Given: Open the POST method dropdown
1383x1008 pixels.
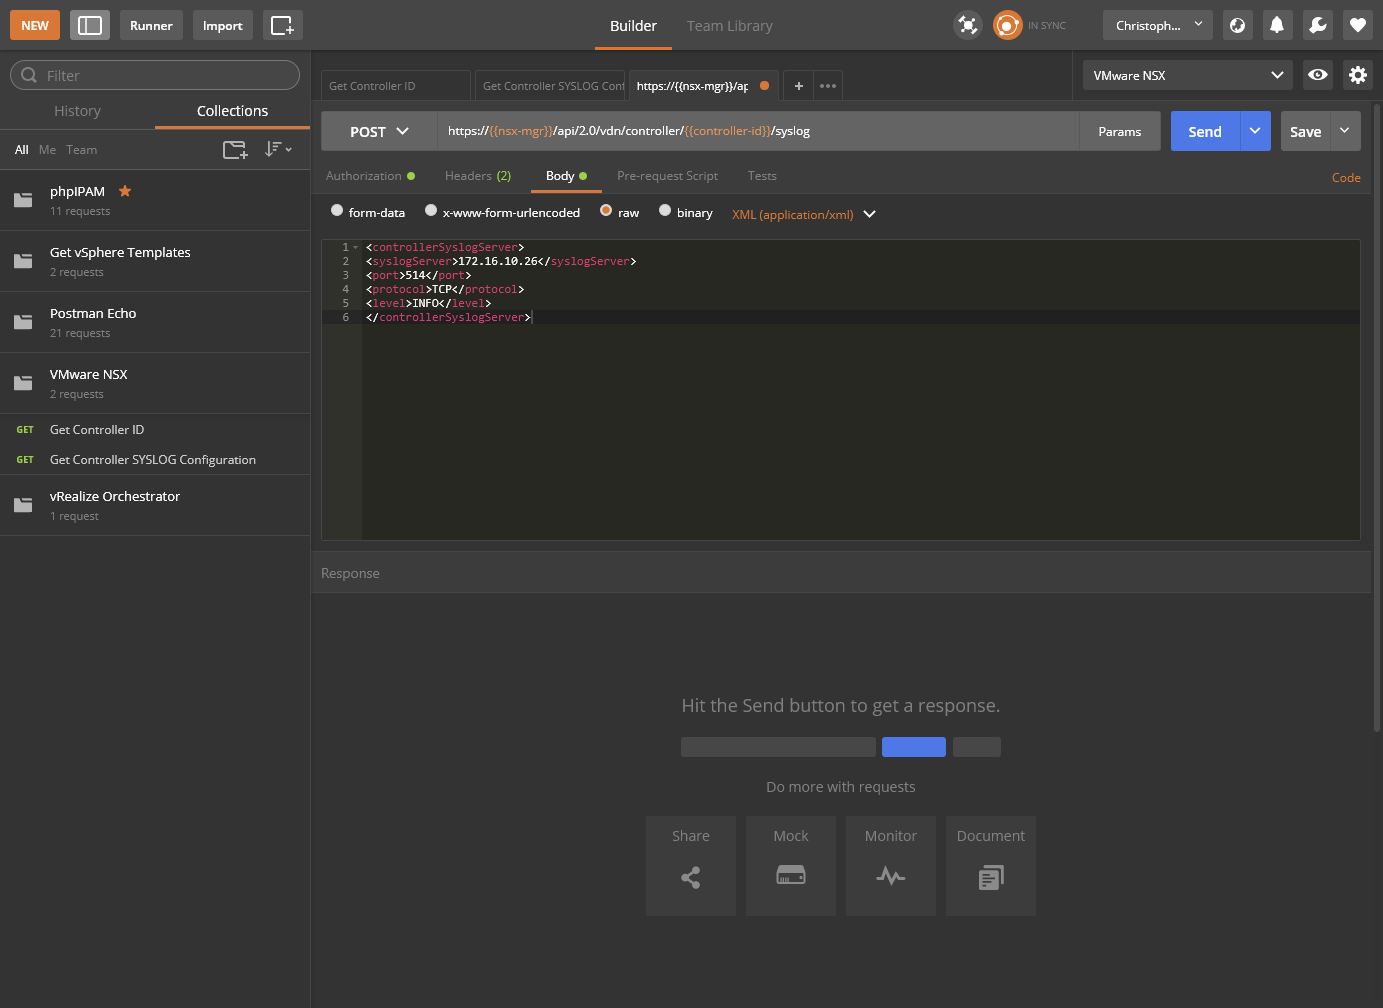Looking at the screenshot, I should point(379,132).
